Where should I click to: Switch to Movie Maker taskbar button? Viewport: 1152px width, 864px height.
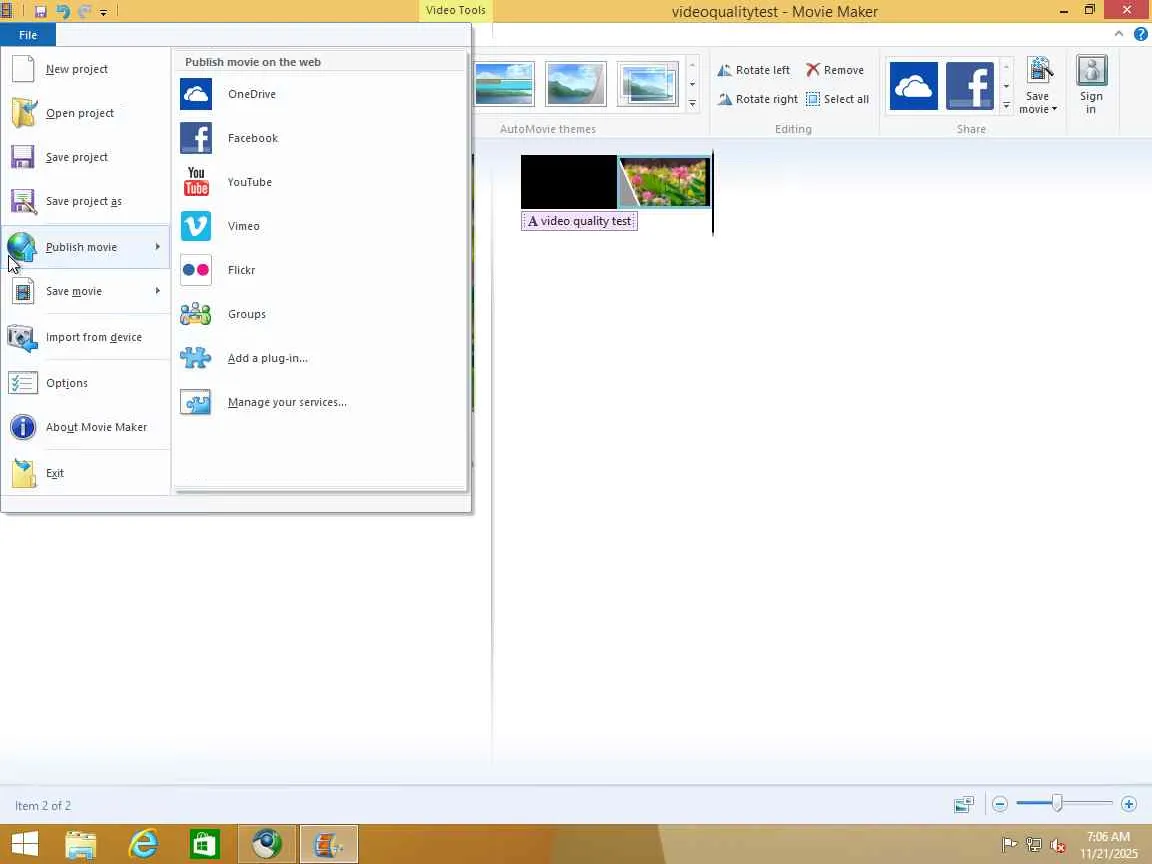[328, 844]
